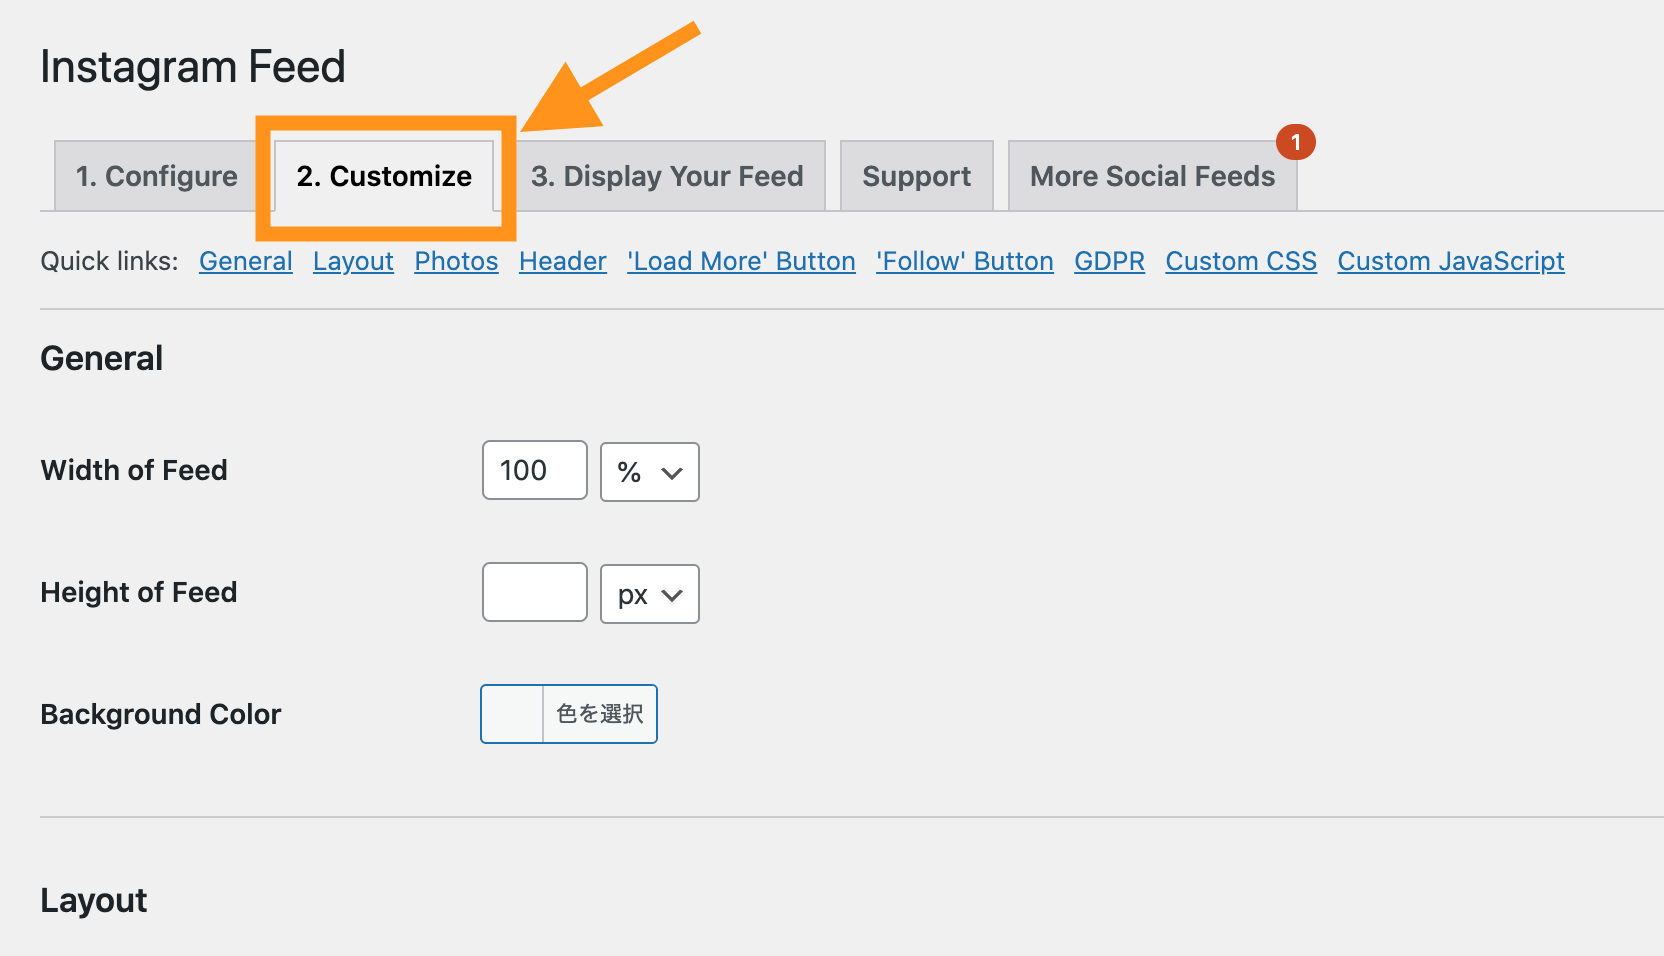Jump to Layout settings via quick link

coord(353,261)
